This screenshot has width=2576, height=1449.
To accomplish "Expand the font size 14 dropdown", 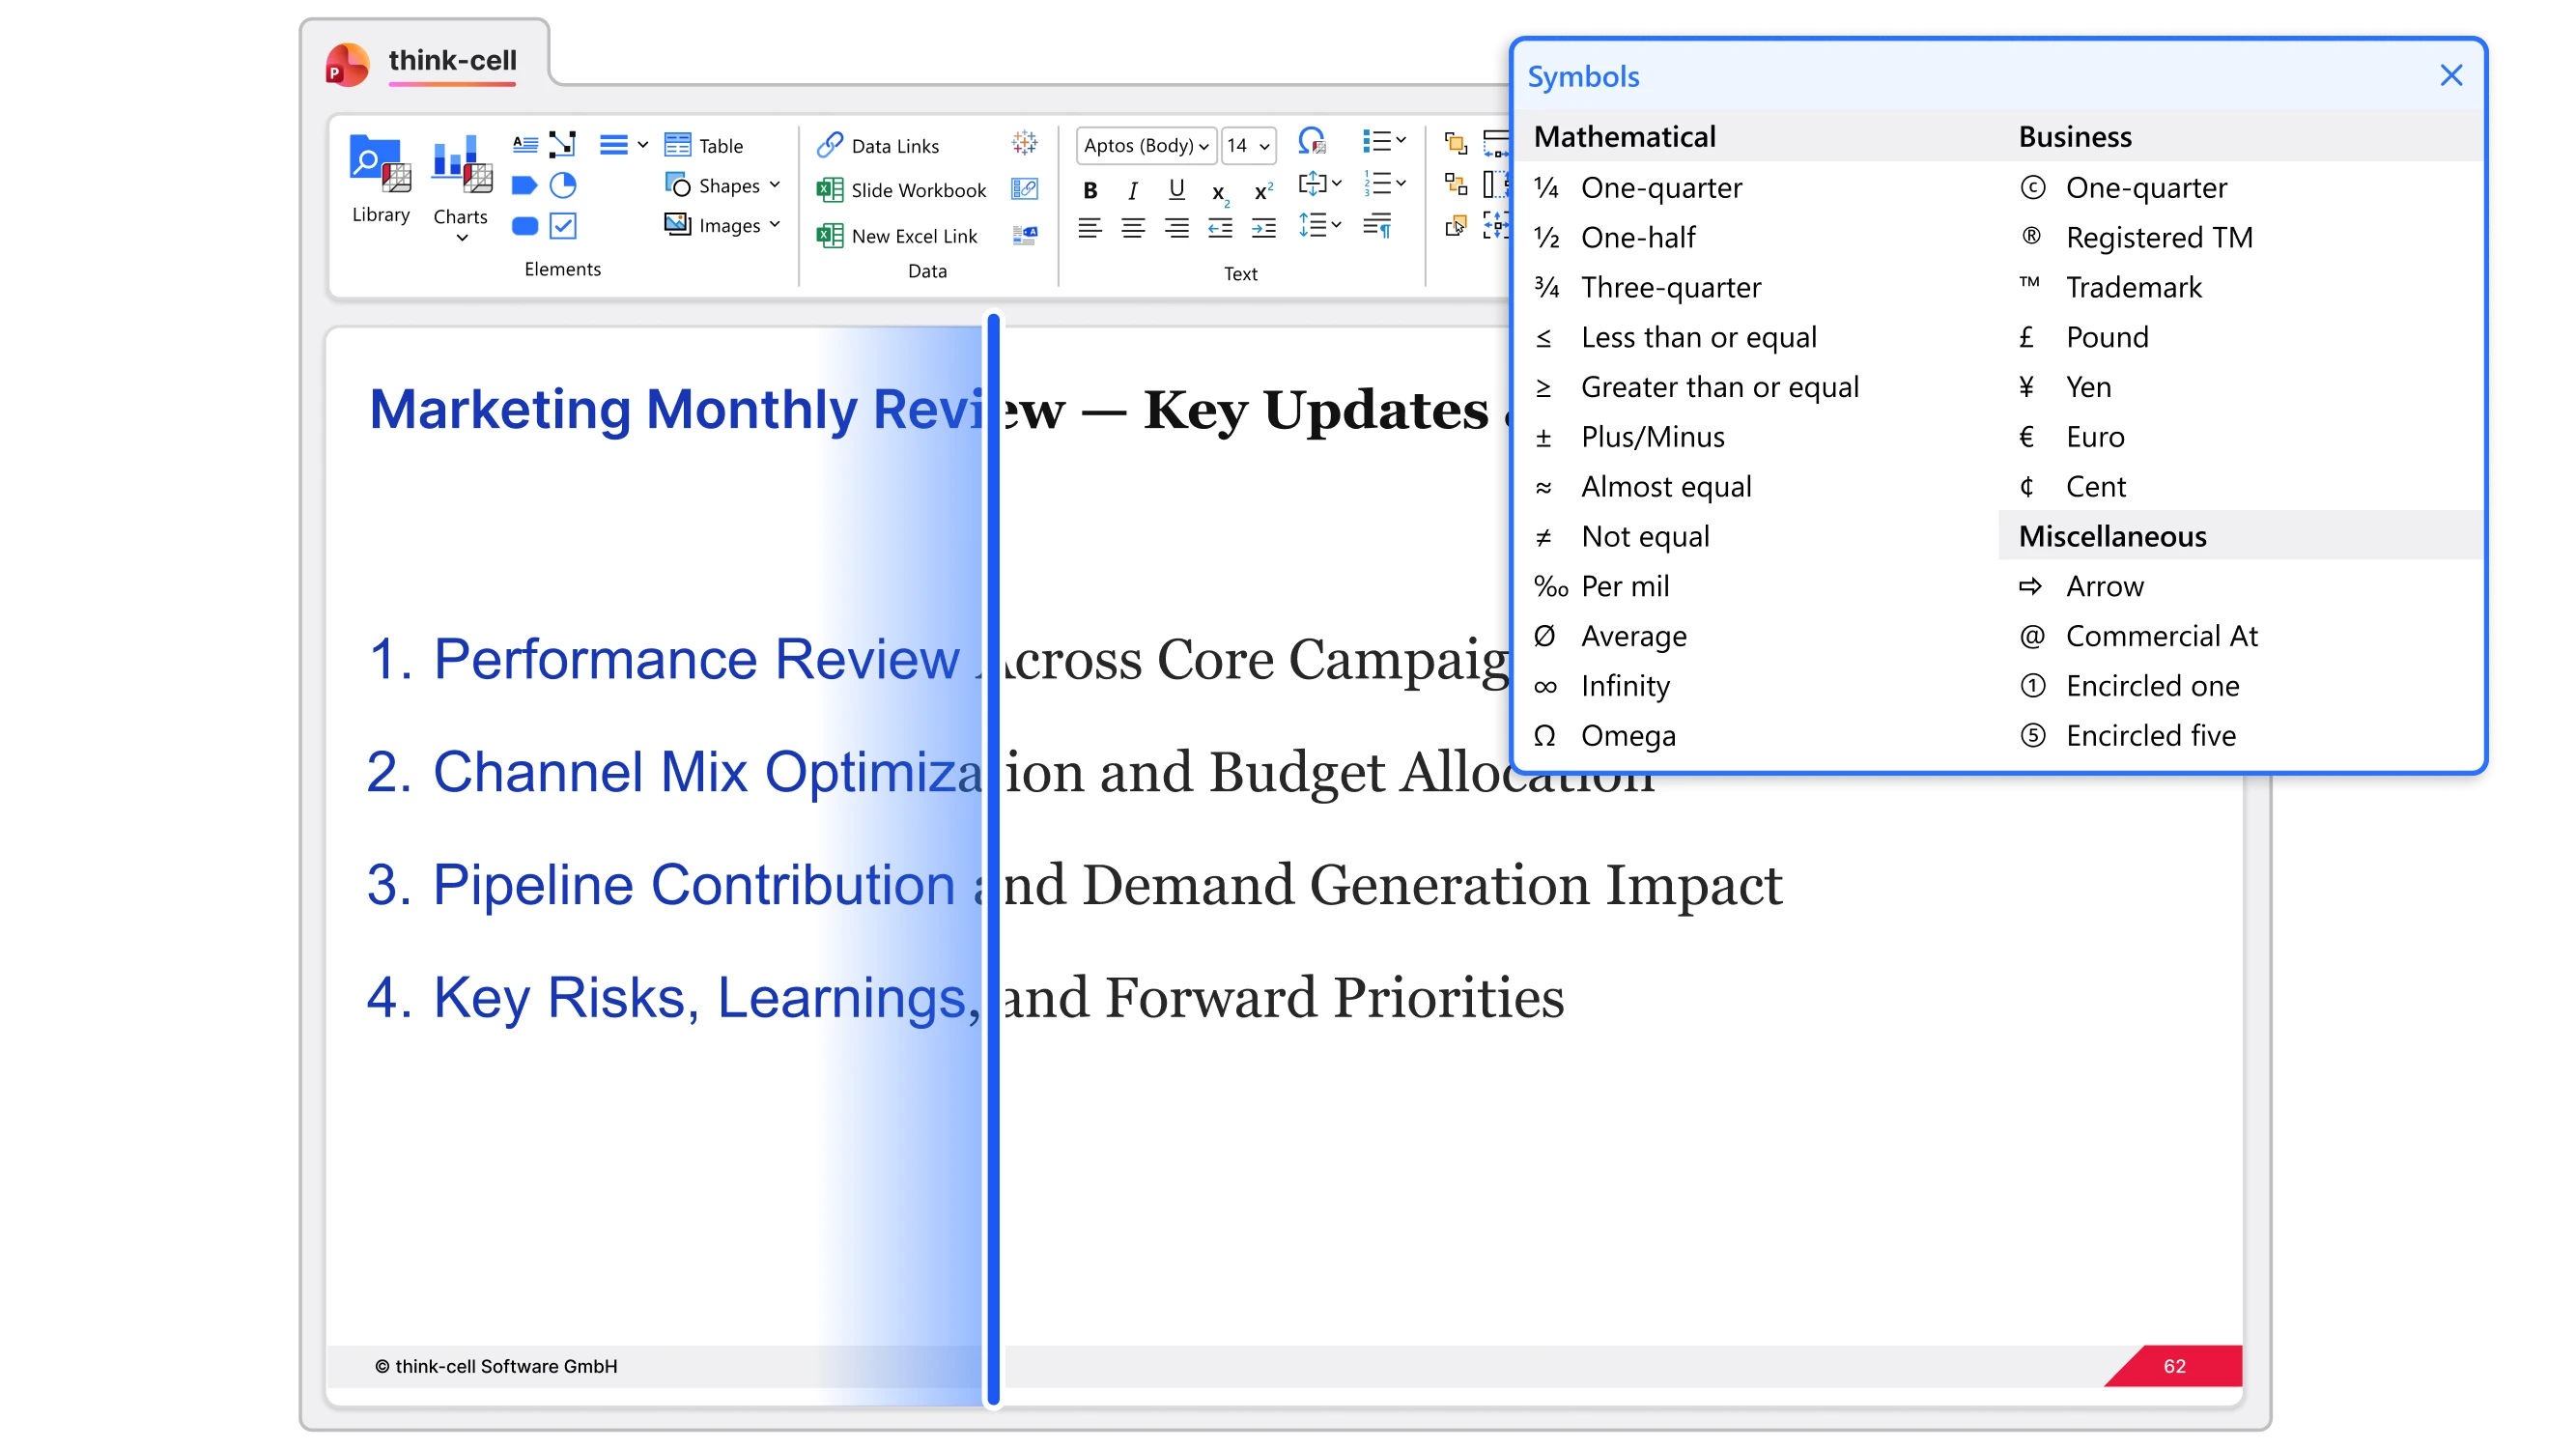I will point(1264,146).
